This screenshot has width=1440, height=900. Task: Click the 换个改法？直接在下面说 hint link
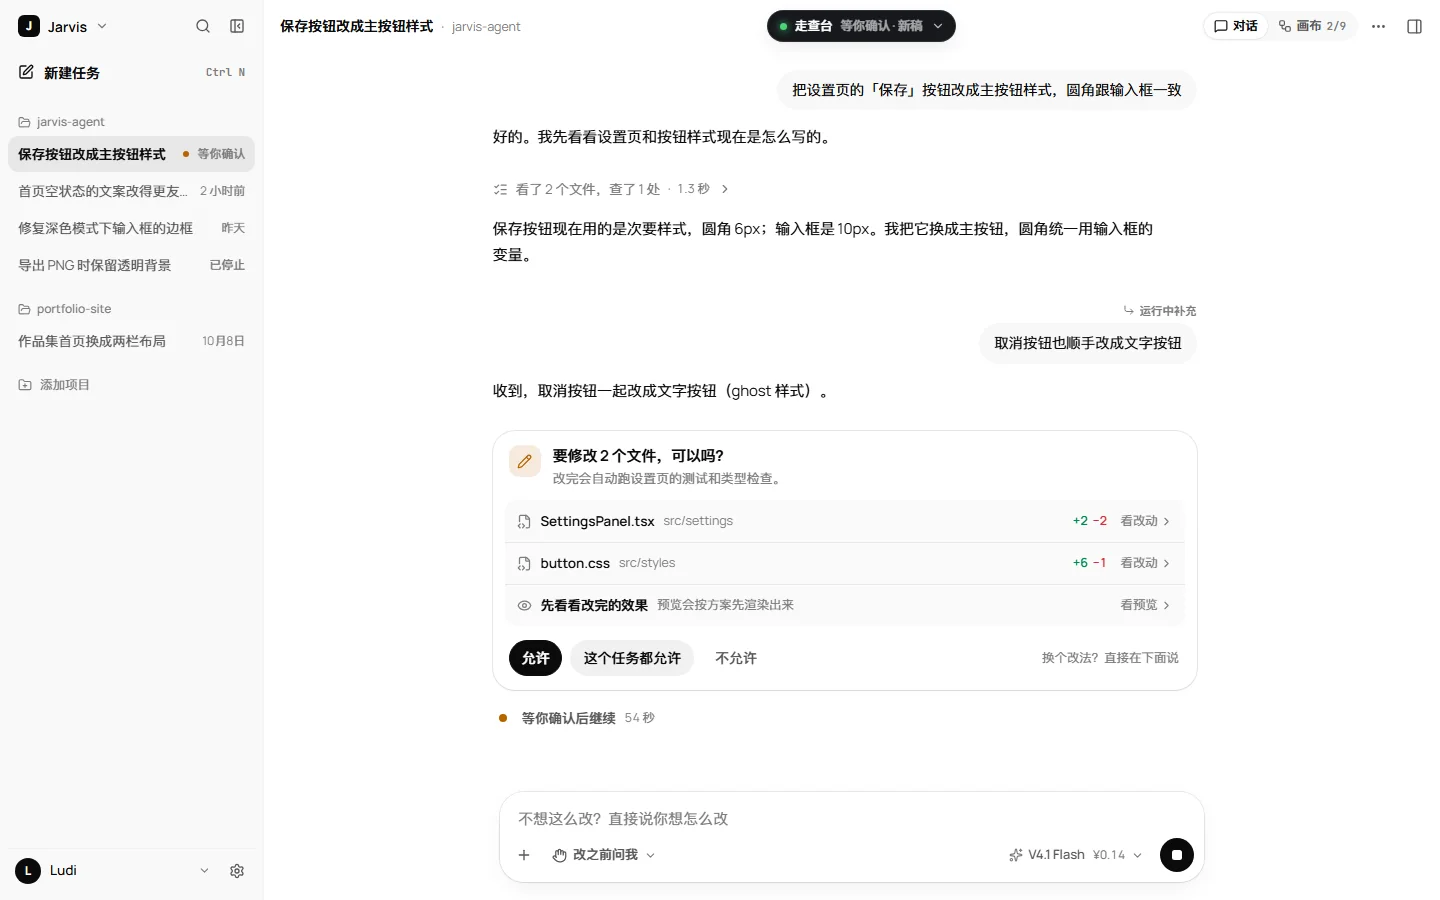point(1110,658)
